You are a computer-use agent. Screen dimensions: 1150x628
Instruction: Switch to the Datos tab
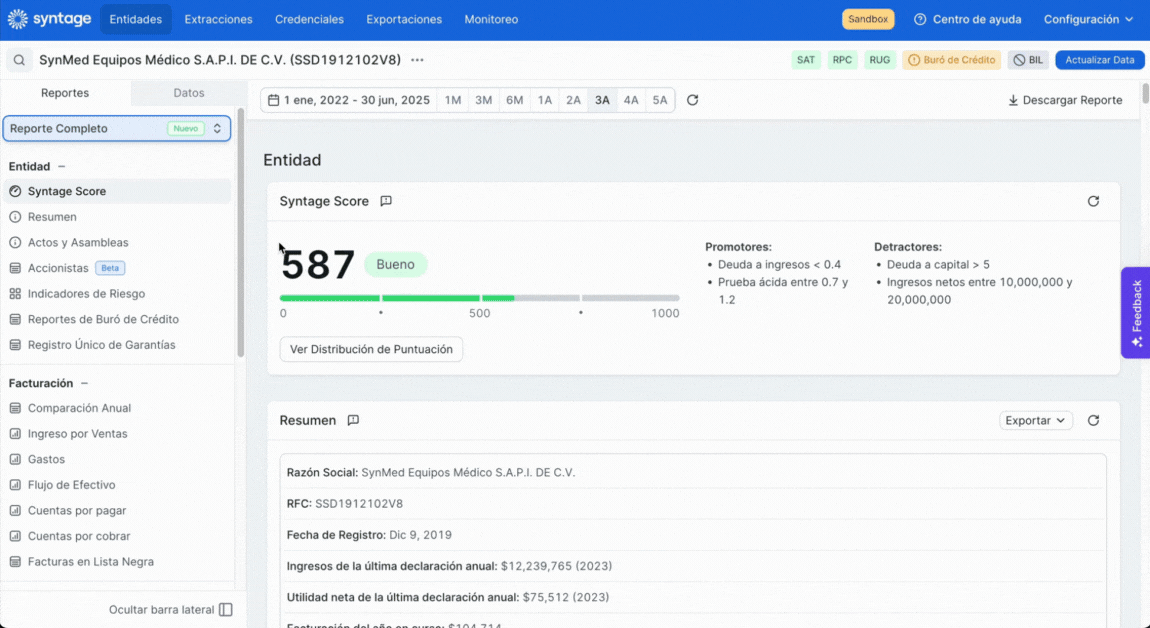tap(188, 93)
